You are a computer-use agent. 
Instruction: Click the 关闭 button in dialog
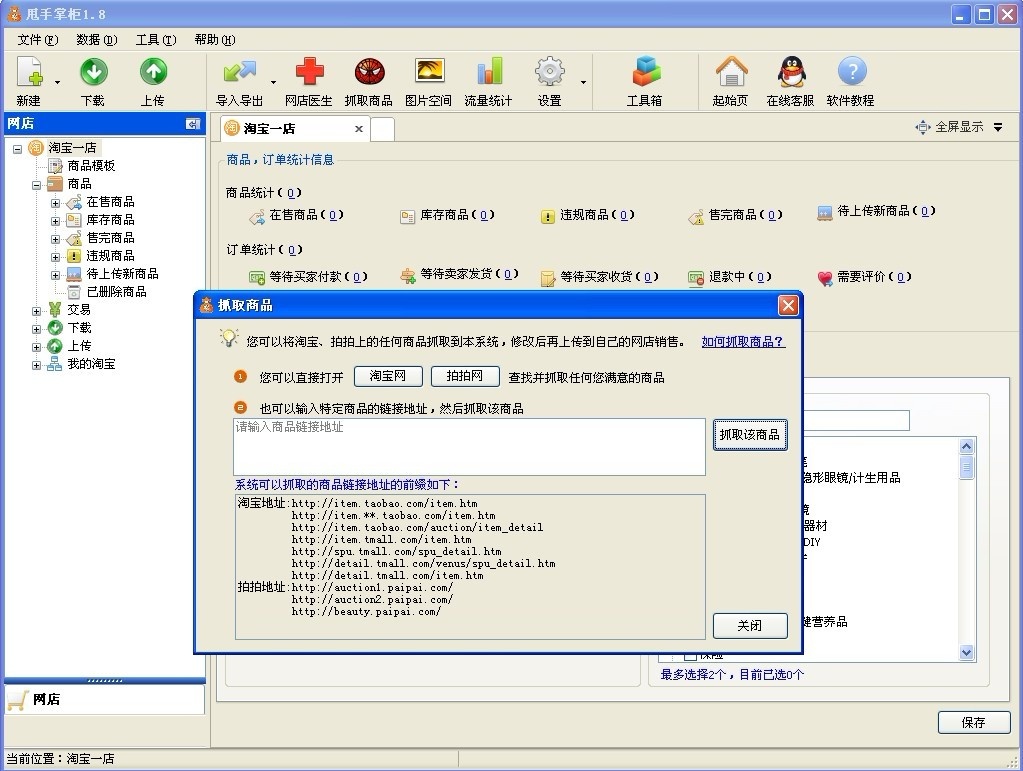coord(750,626)
